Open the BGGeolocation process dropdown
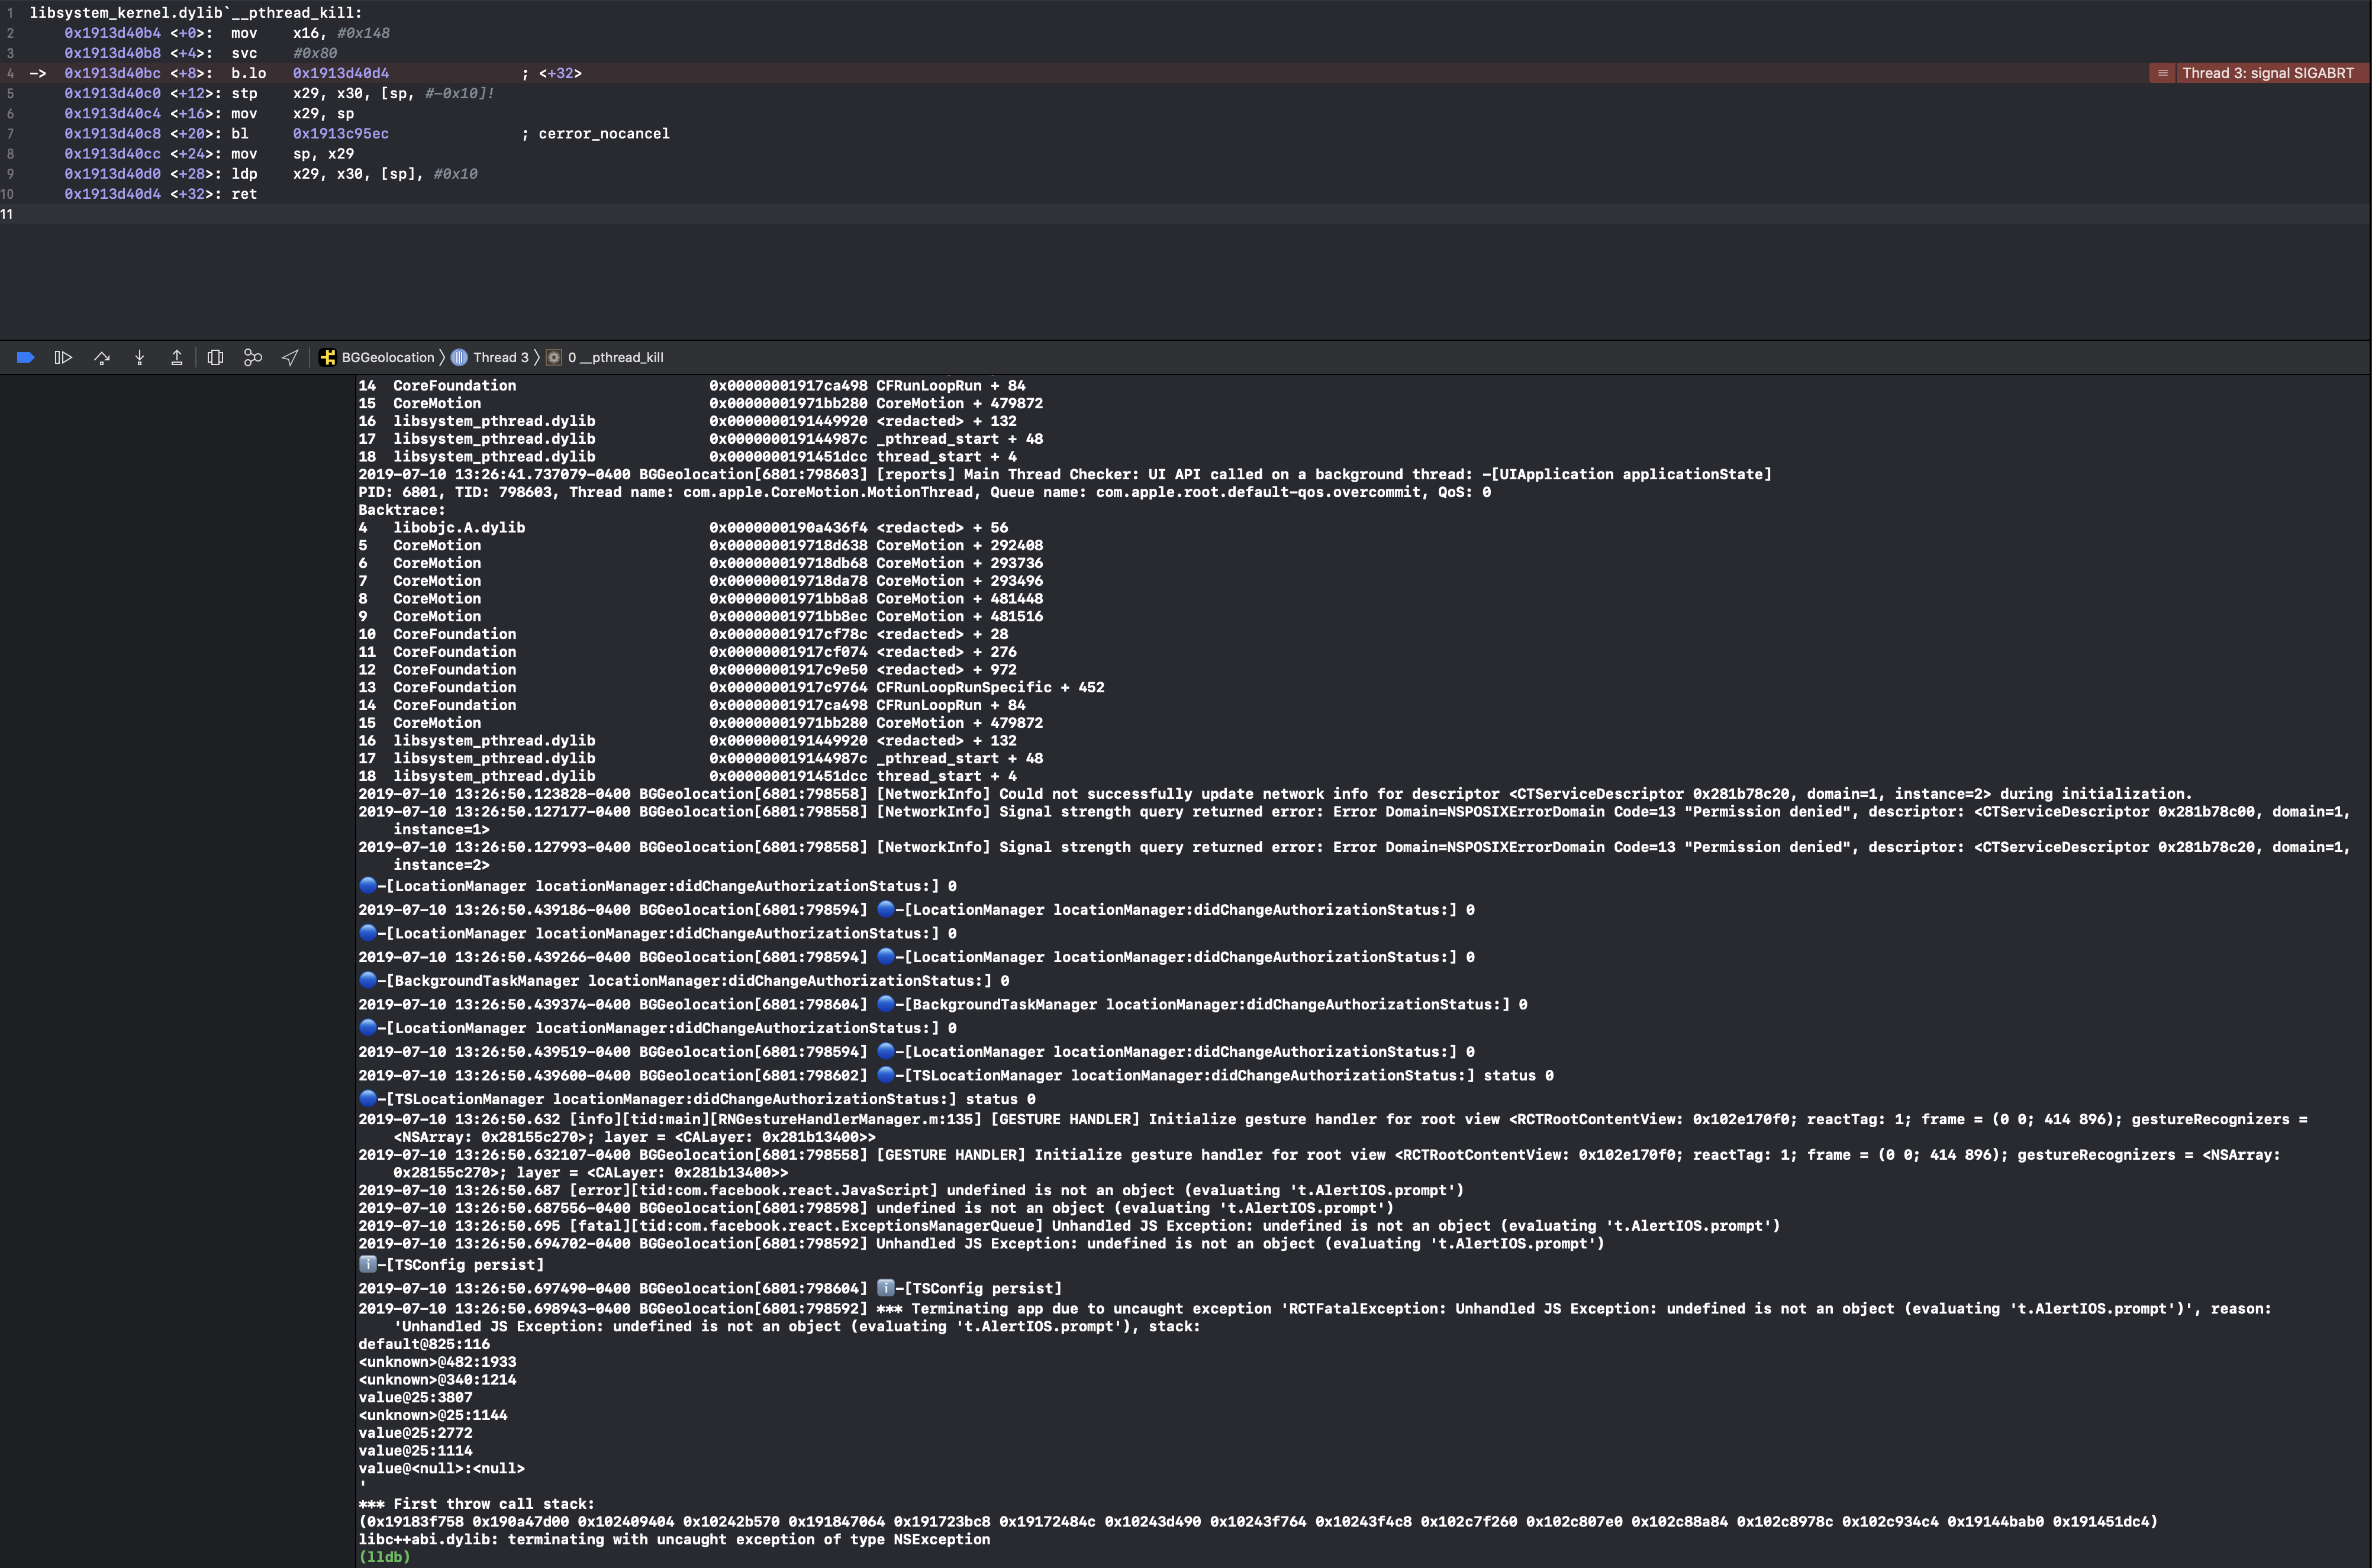The height and width of the screenshot is (1568, 2372). click(387, 357)
